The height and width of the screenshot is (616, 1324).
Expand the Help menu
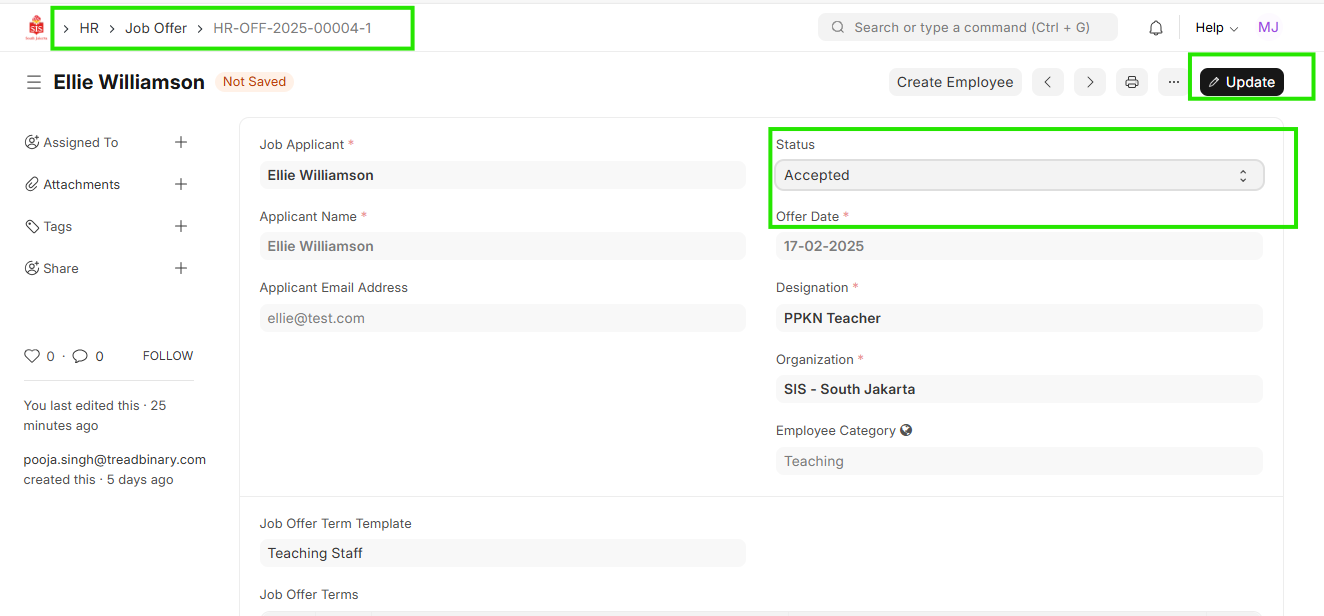(x=1216, y=28)
